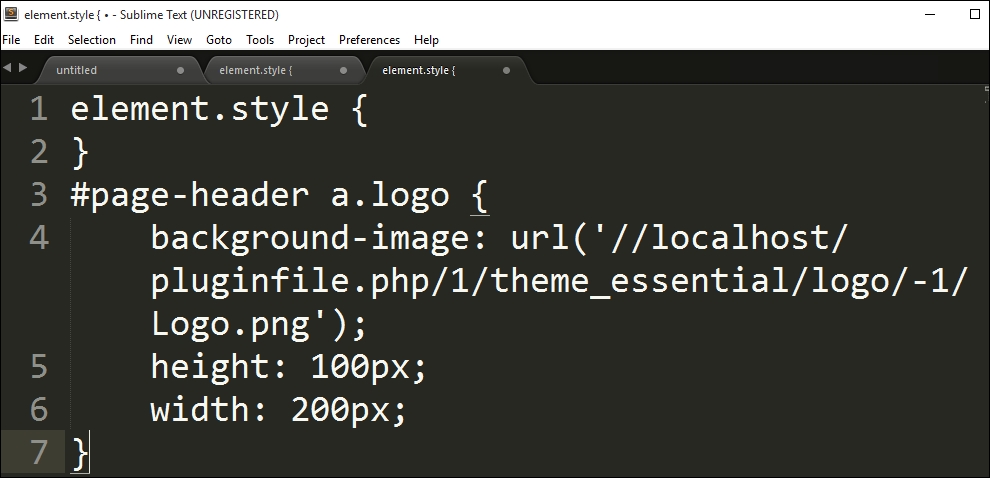Open the Edit menu
This screenshot has width=990, height=478.
(x=44, y=40)
